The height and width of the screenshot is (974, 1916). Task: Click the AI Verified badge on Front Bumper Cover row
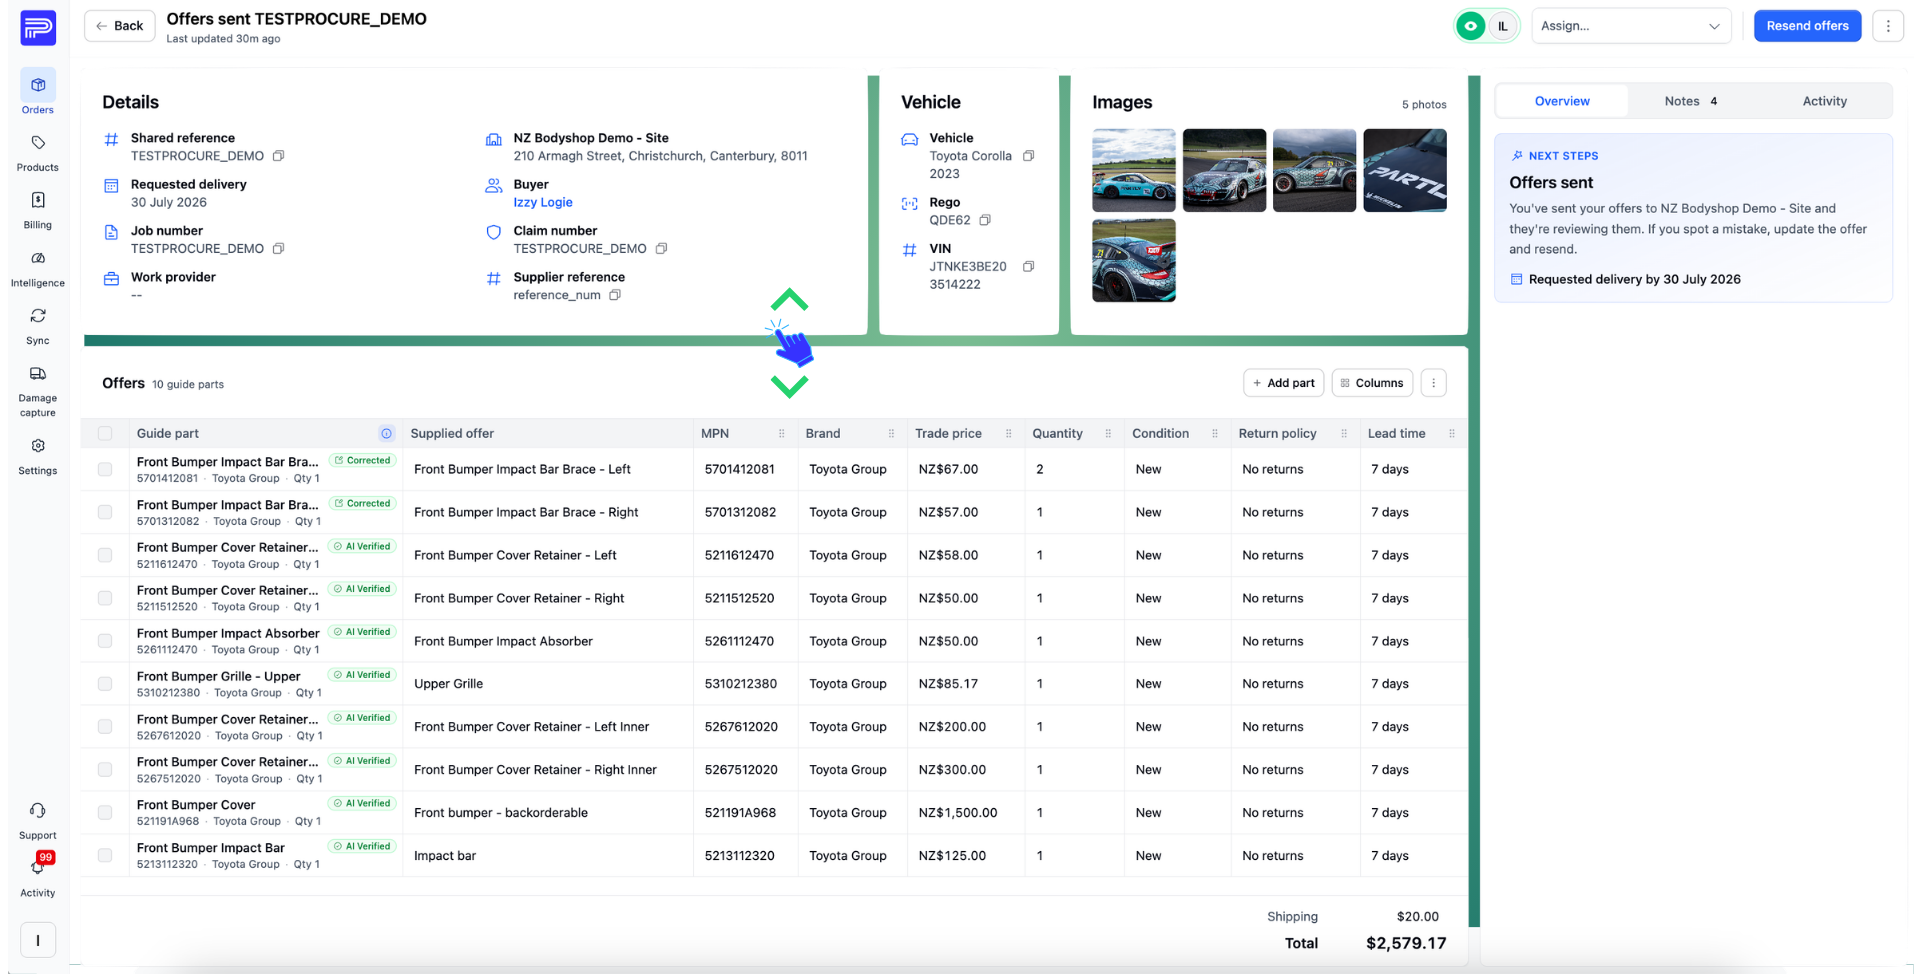[363, 804]
